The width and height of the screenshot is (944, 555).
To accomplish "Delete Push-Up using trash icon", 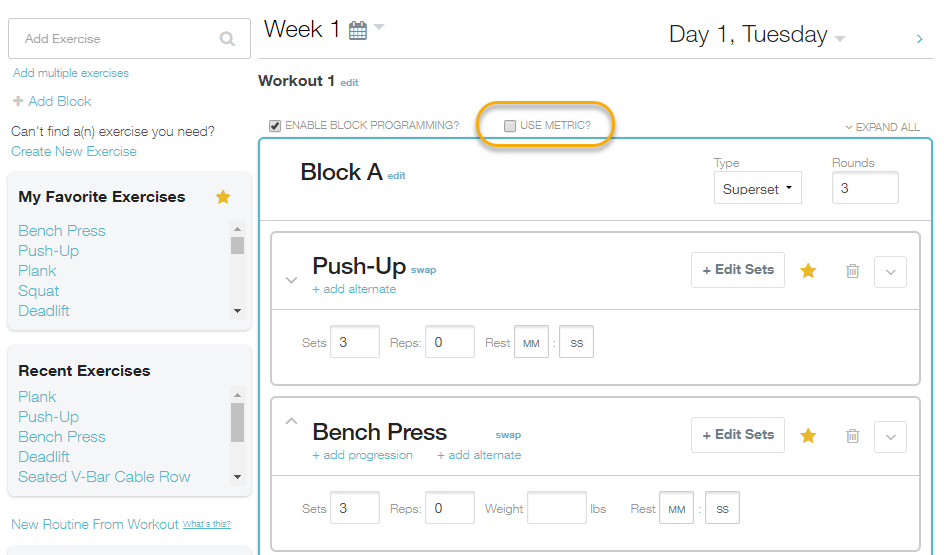I will tap(852, 271).
